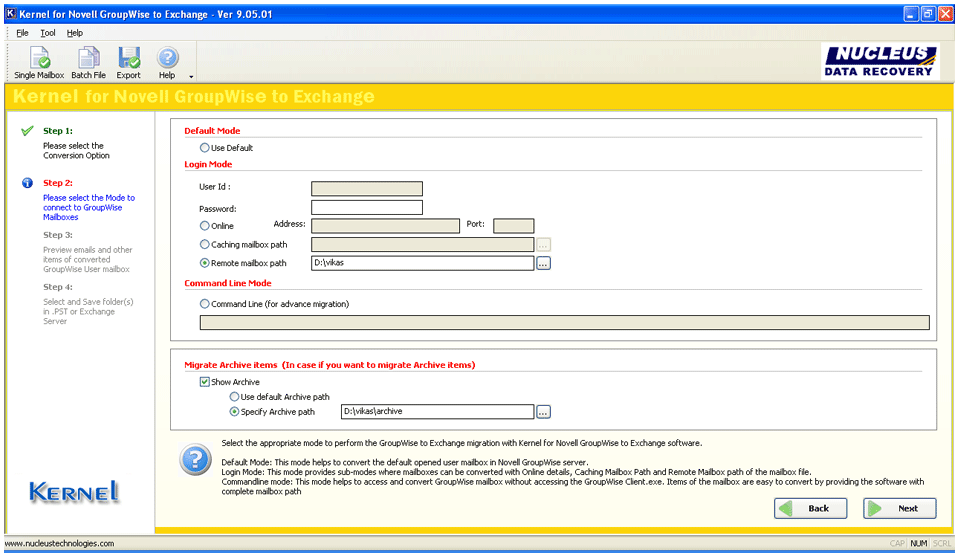
Task: Open the Tool menu
Action: pyautogui.click(x=48, y=33)
